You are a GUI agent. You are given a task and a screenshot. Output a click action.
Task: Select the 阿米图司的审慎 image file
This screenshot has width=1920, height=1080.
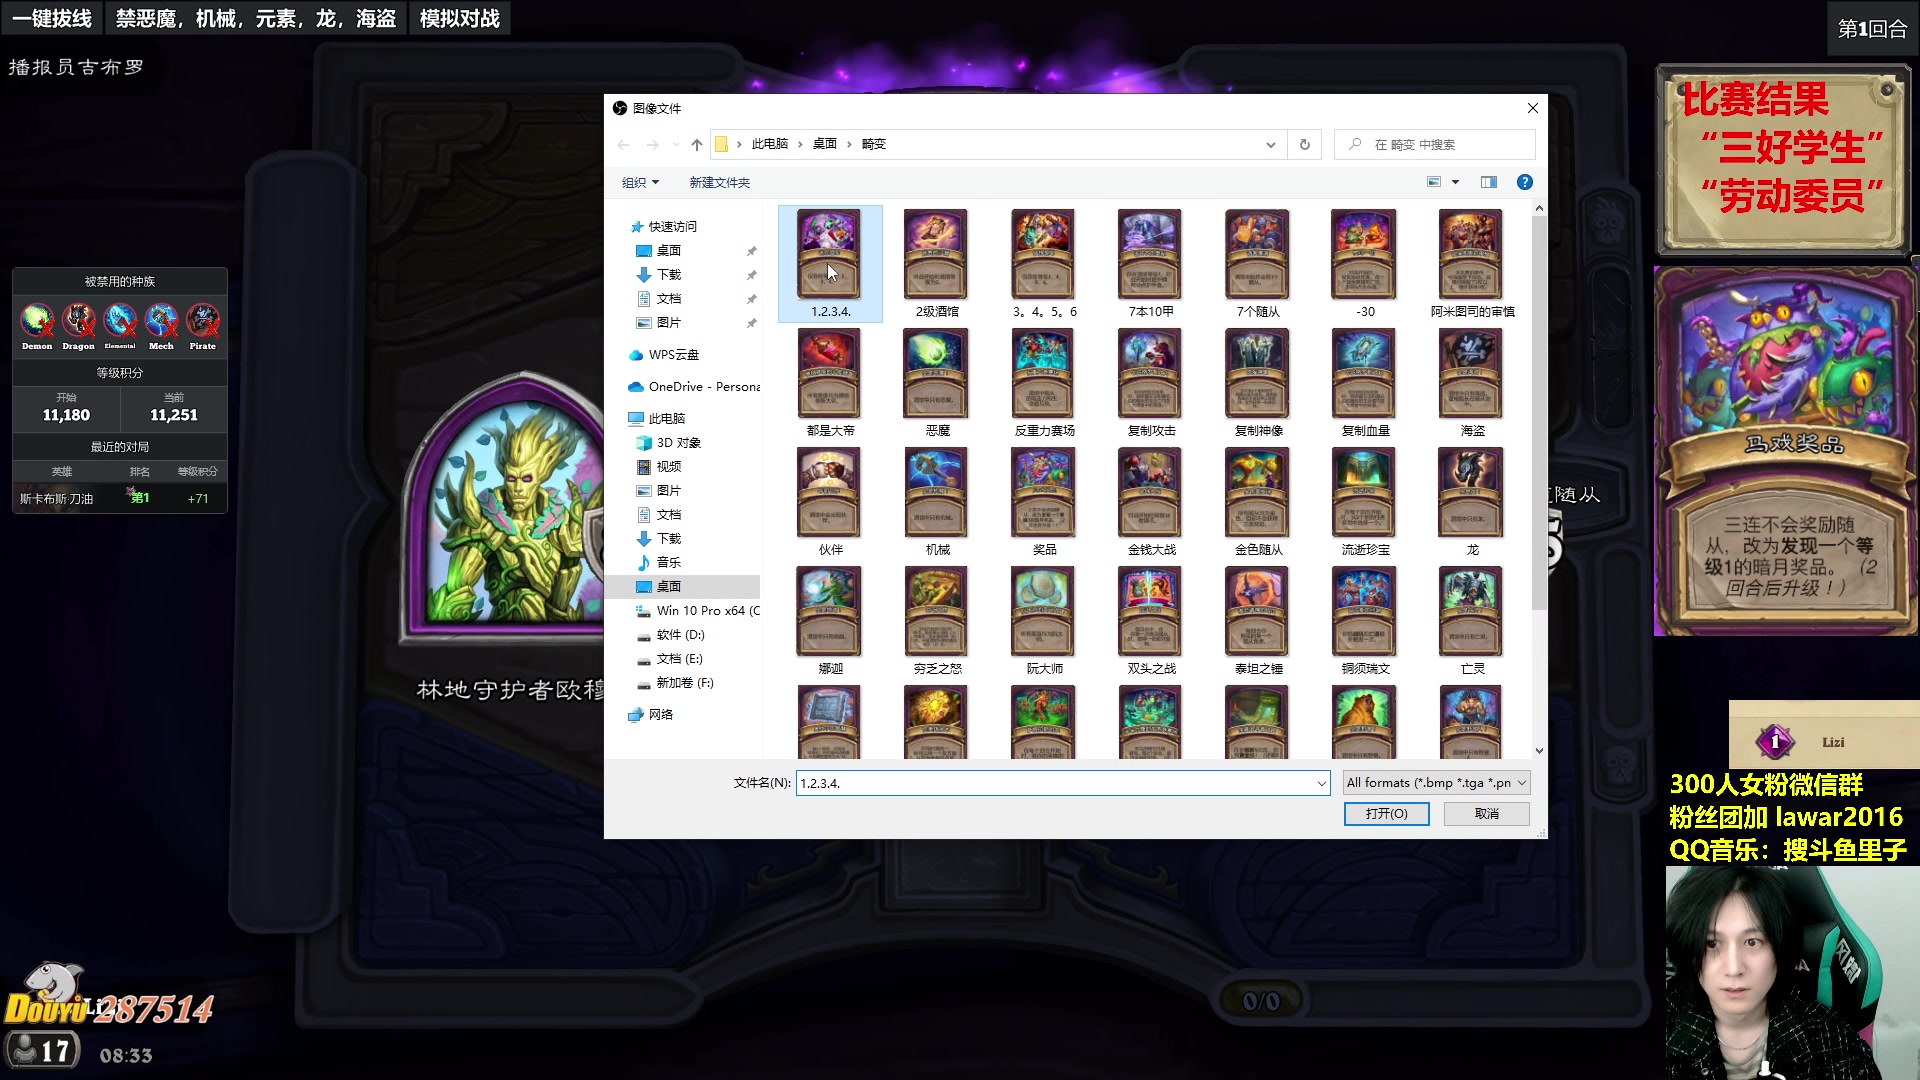tap(1472, 263)
